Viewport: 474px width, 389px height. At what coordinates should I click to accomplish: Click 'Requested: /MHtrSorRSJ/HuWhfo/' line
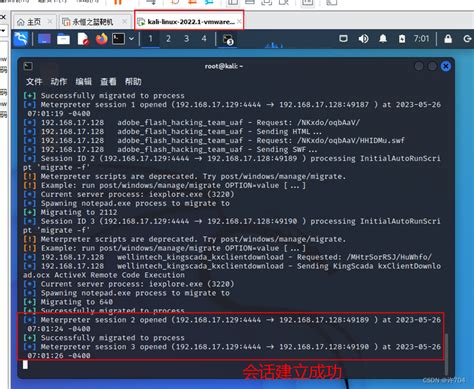(227, 257)
